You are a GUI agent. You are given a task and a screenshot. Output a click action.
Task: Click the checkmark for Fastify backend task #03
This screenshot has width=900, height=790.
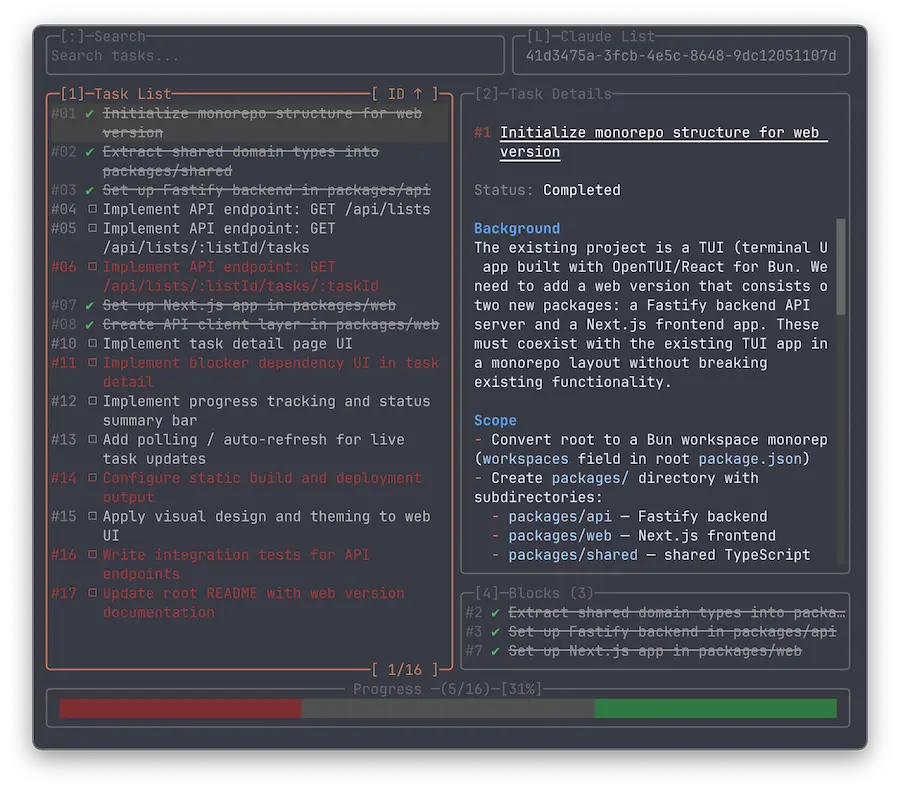[x=91, y=190]
